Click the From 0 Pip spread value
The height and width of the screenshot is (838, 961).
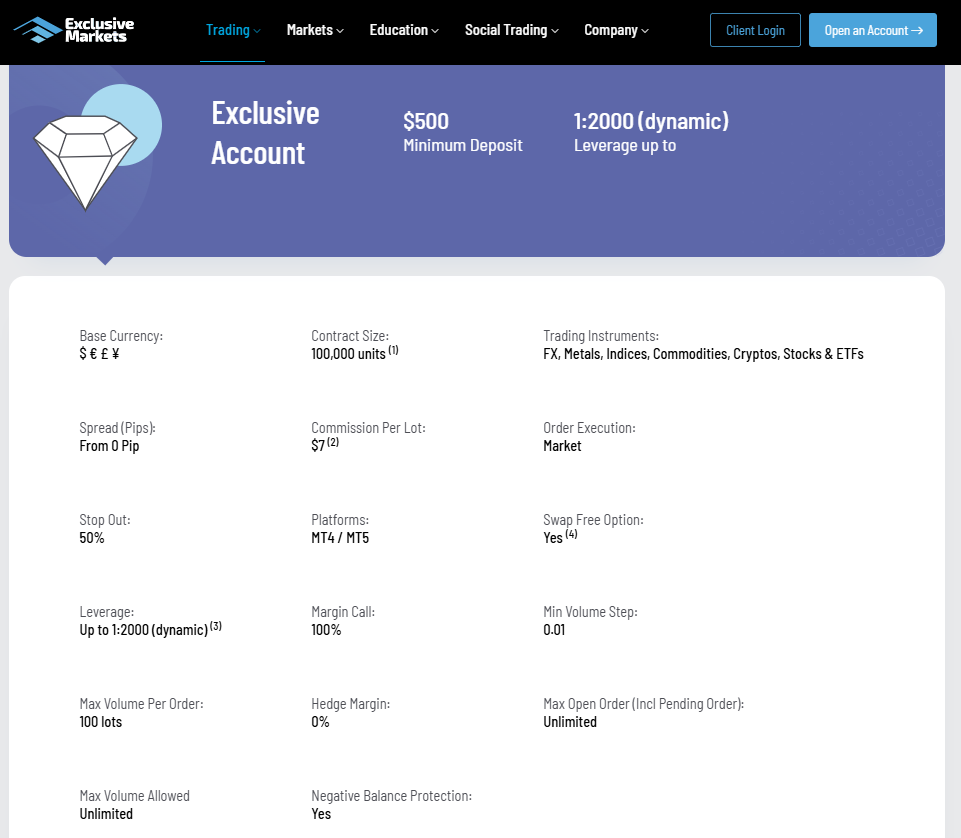[109, 446]
